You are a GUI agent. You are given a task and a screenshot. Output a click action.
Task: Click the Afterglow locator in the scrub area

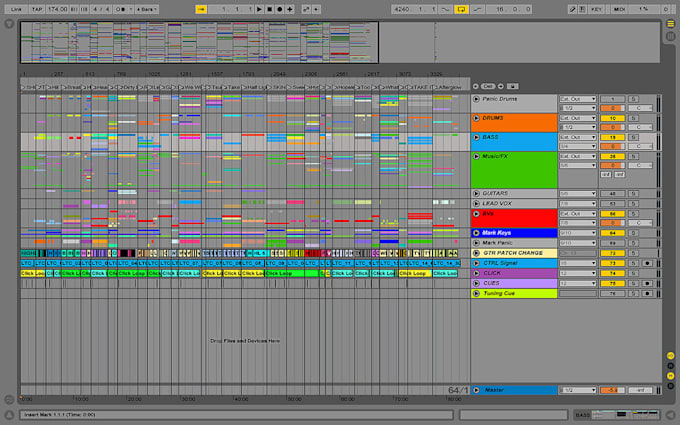pos(449,87)
